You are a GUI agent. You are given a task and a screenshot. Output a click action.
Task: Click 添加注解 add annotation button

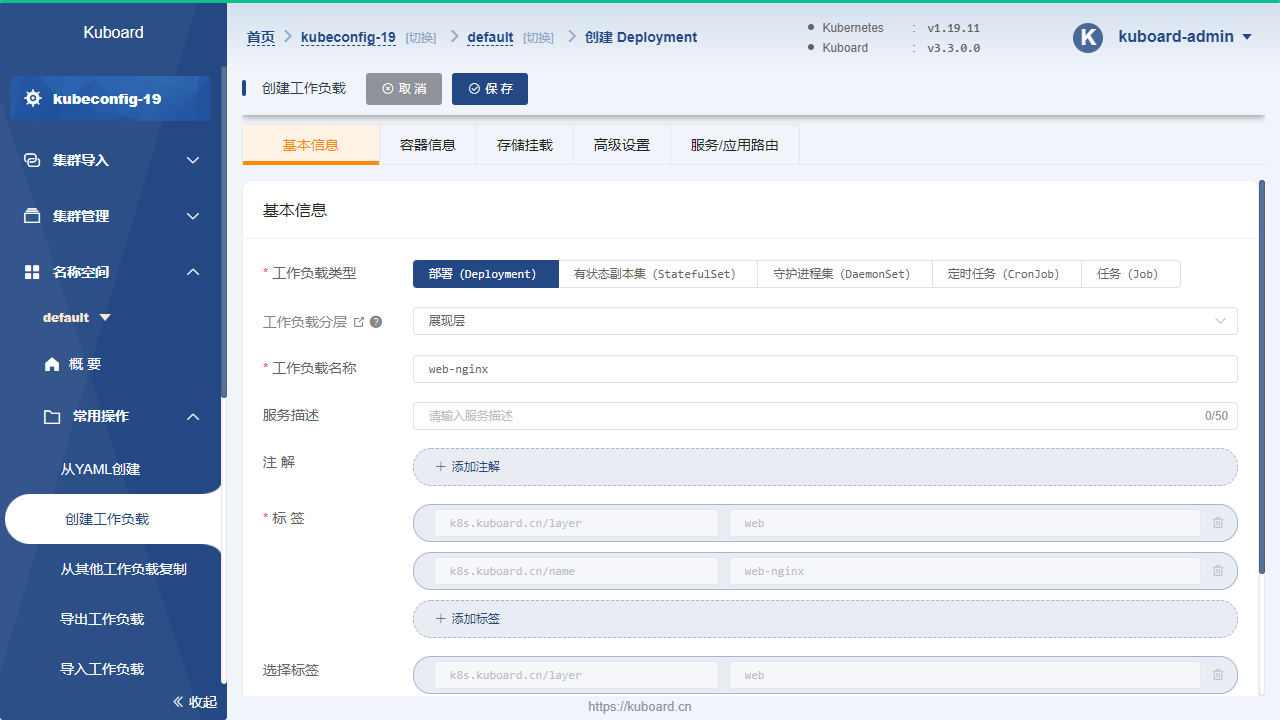click(x=825, y=467)
